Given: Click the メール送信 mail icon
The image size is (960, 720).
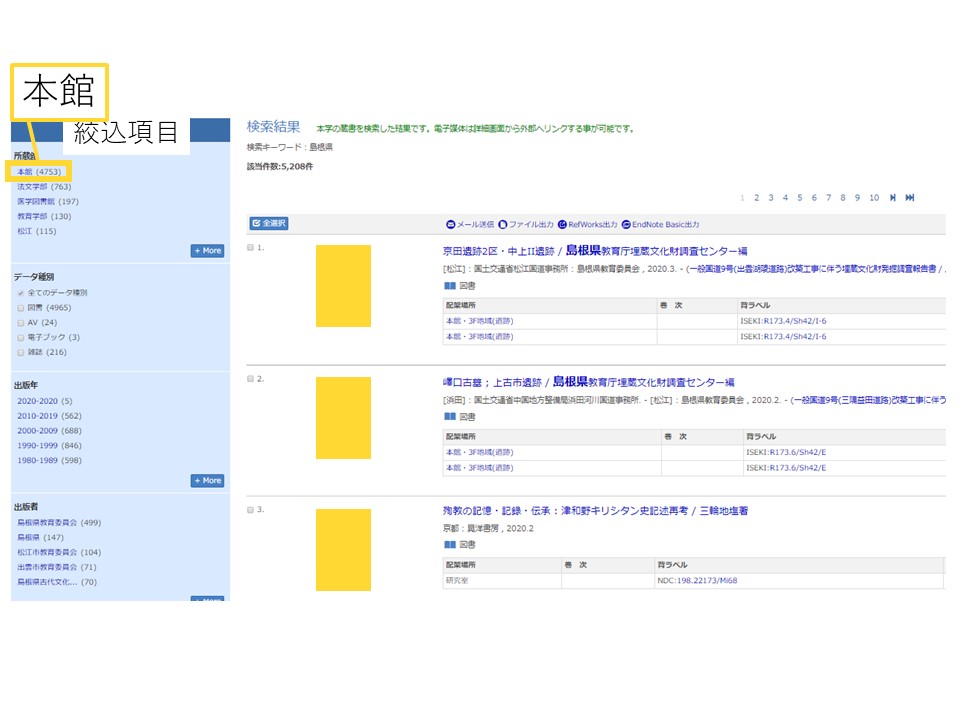Looking at the screenshot, I should point(451,225).
